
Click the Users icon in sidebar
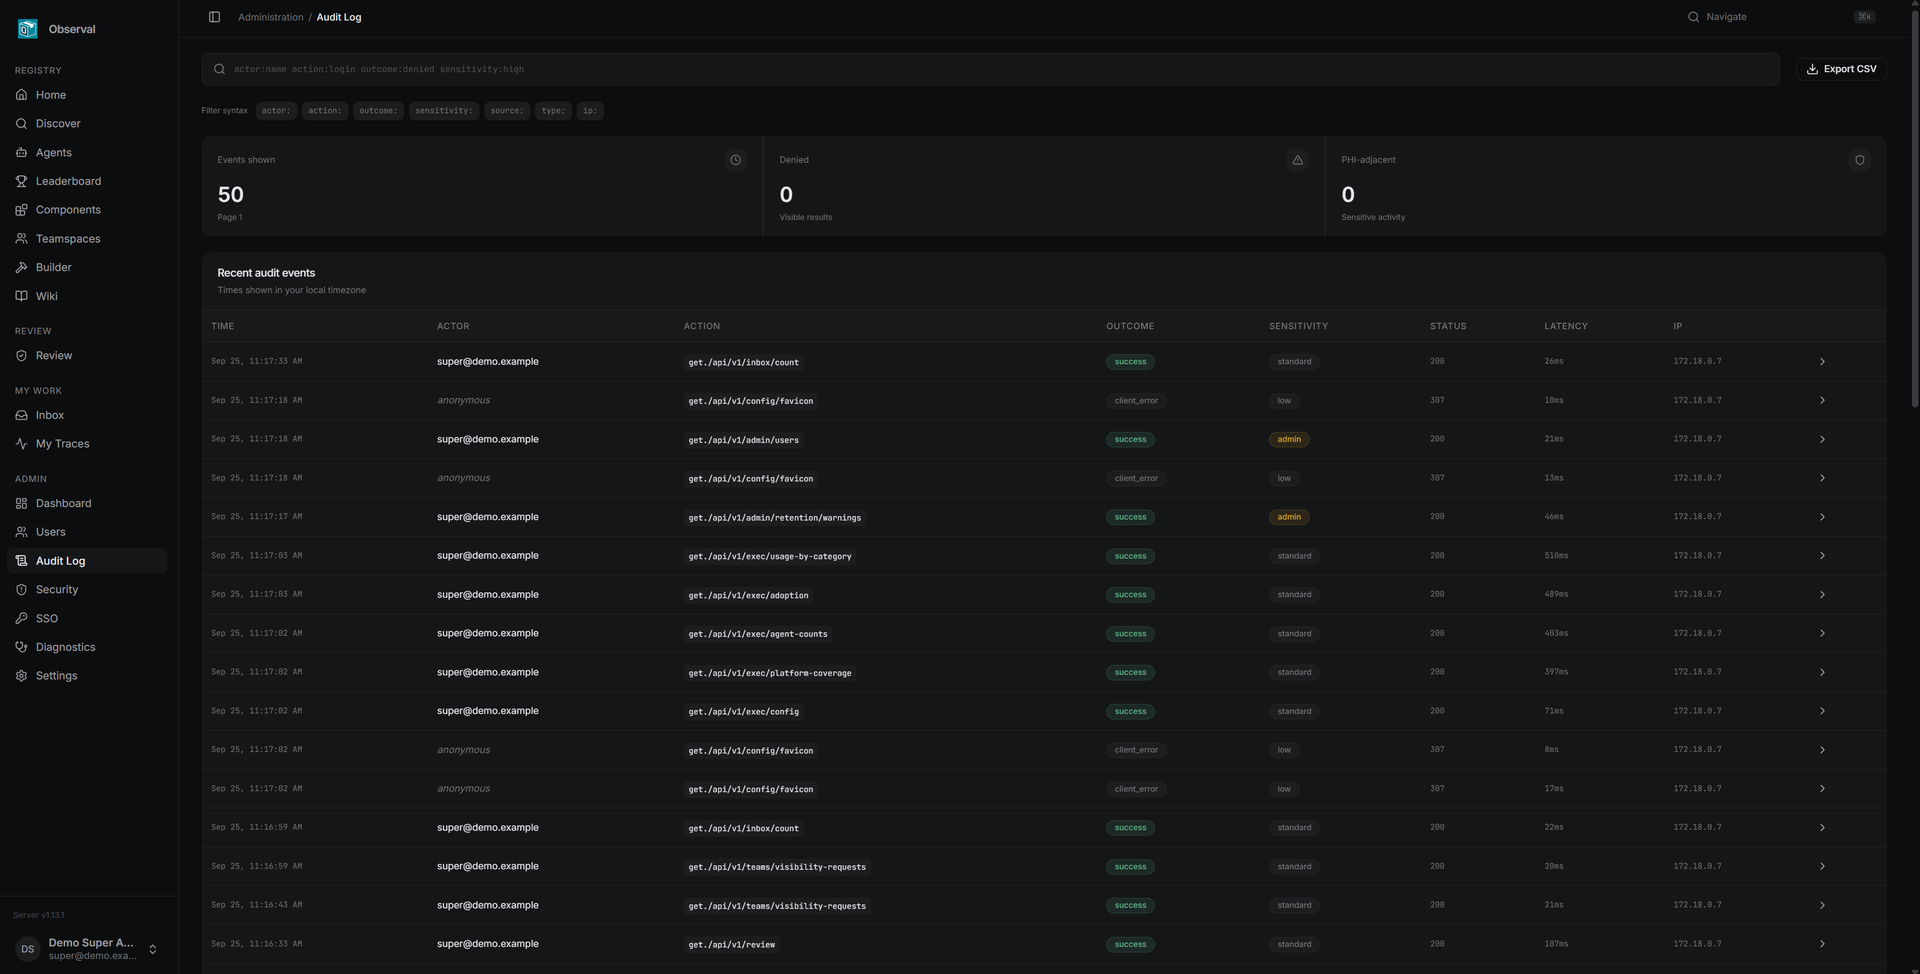coord(21,532)
